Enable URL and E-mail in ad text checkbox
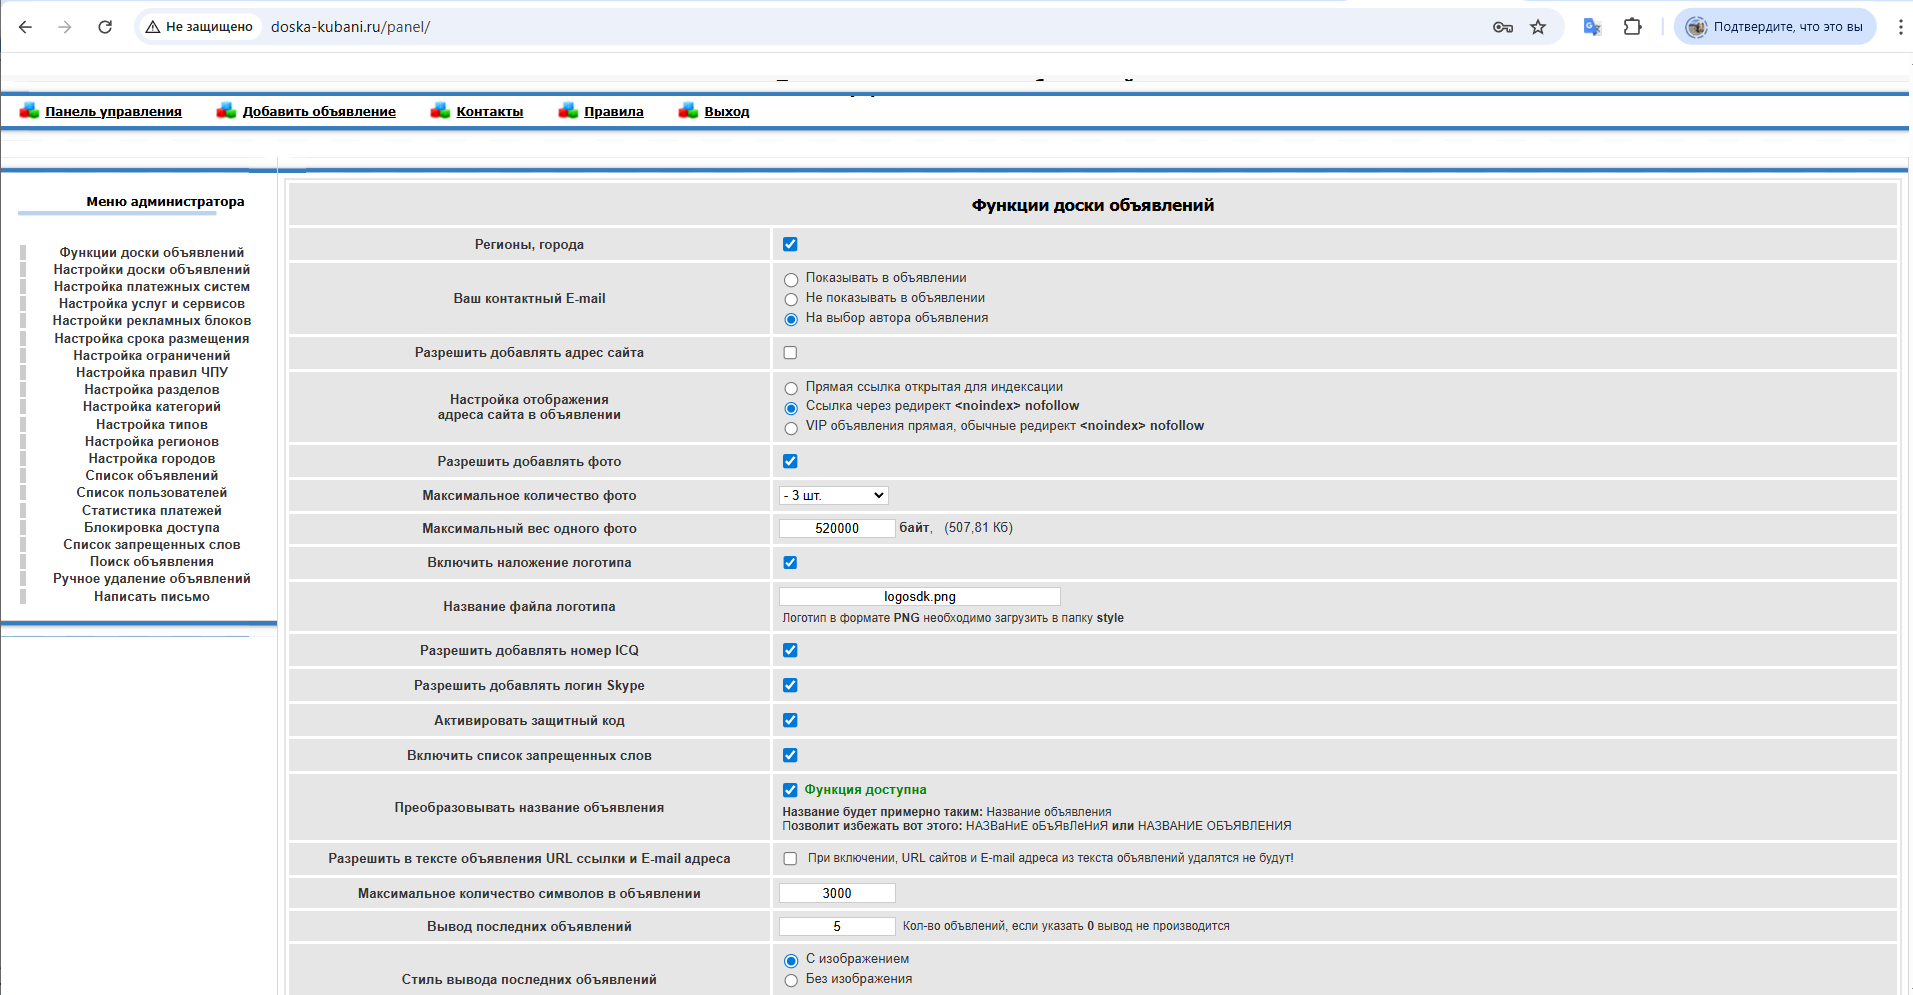Viewport: 1913px width, 995px height. (790, 858)
